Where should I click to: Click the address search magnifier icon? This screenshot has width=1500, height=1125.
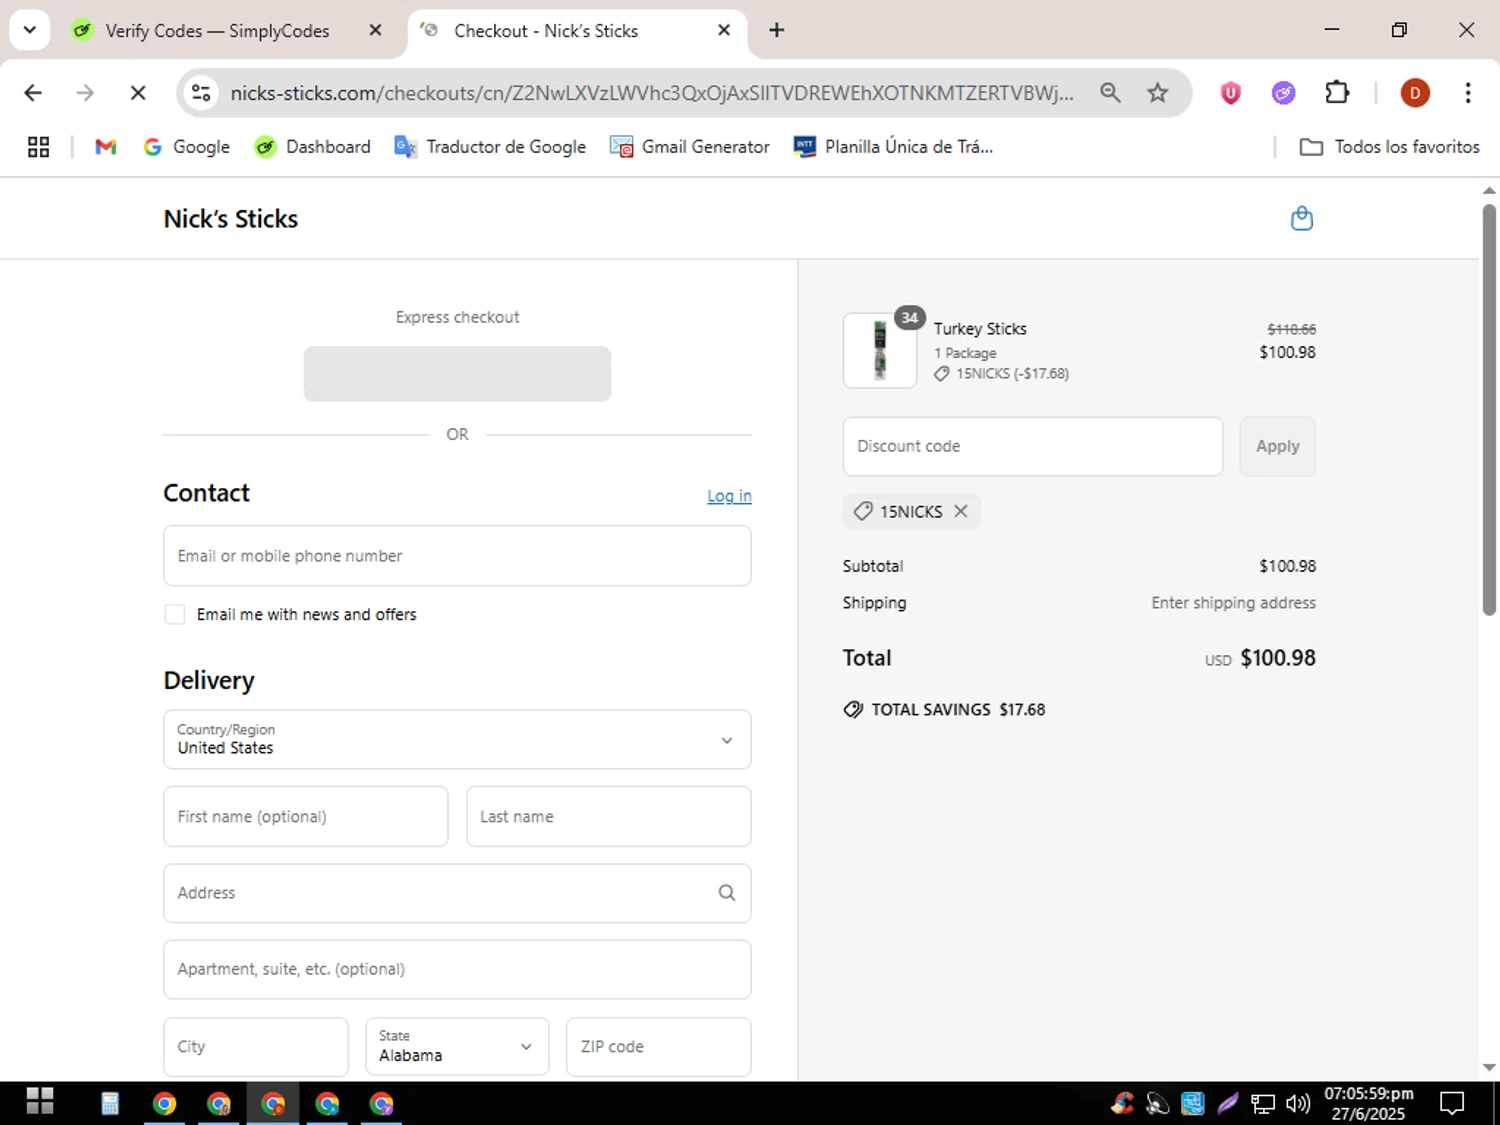click(727, 893)
